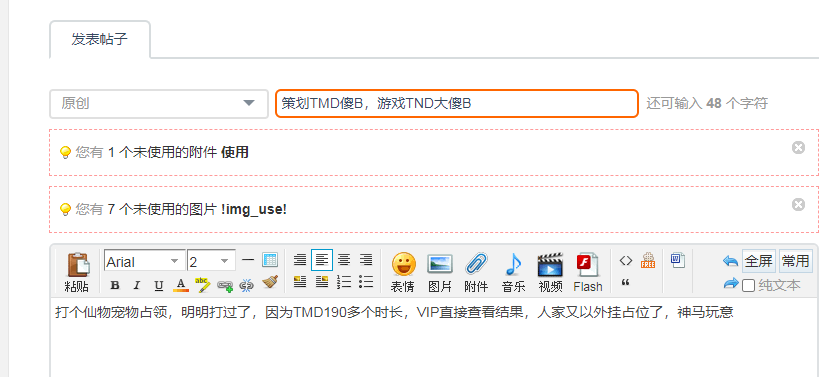Click the FREE message icon
The image size is (826, 377).
point(647,260)
